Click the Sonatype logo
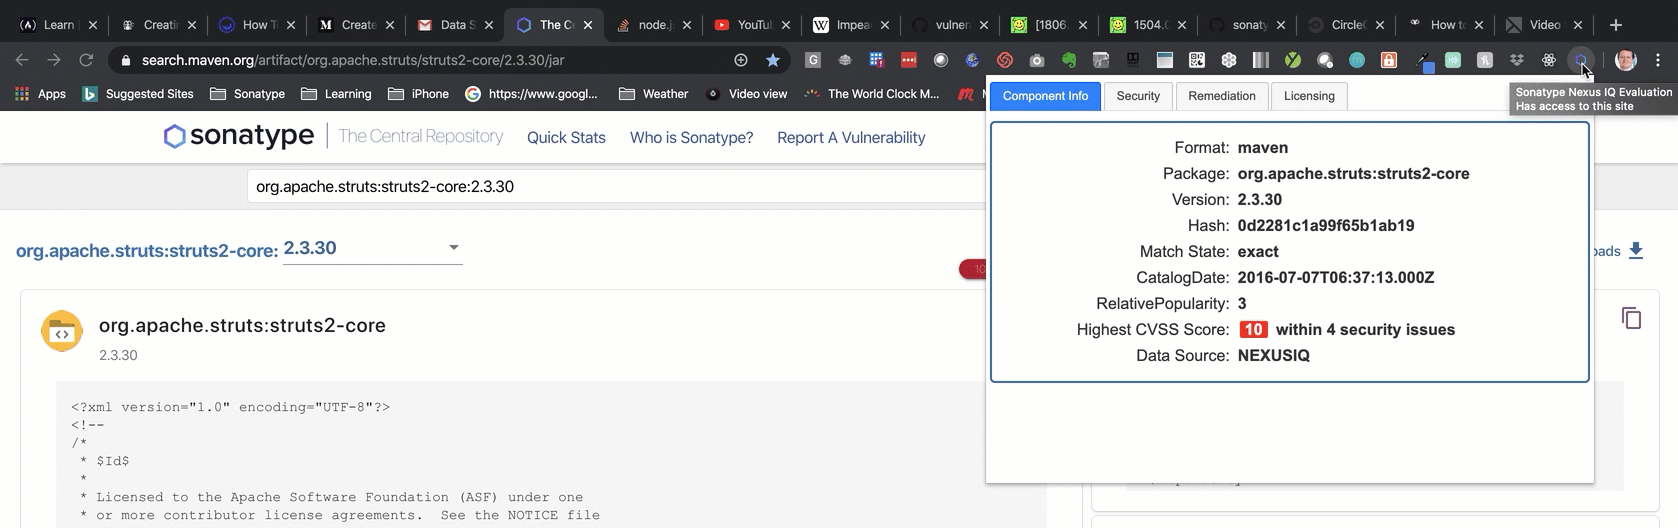The height and width of the screenshot is (528, 1678). pyautogui.click(x=239, y=136)
